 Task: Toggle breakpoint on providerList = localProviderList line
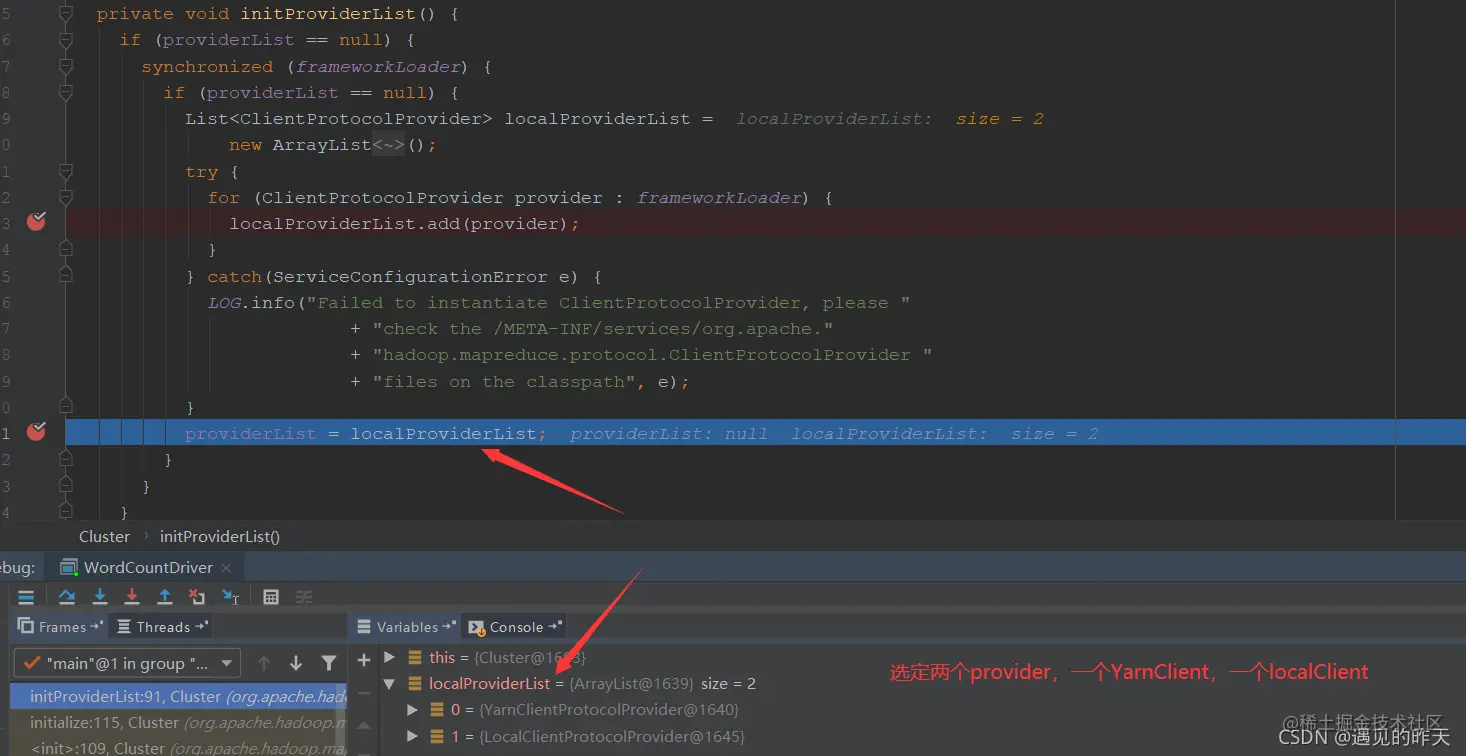37,431
